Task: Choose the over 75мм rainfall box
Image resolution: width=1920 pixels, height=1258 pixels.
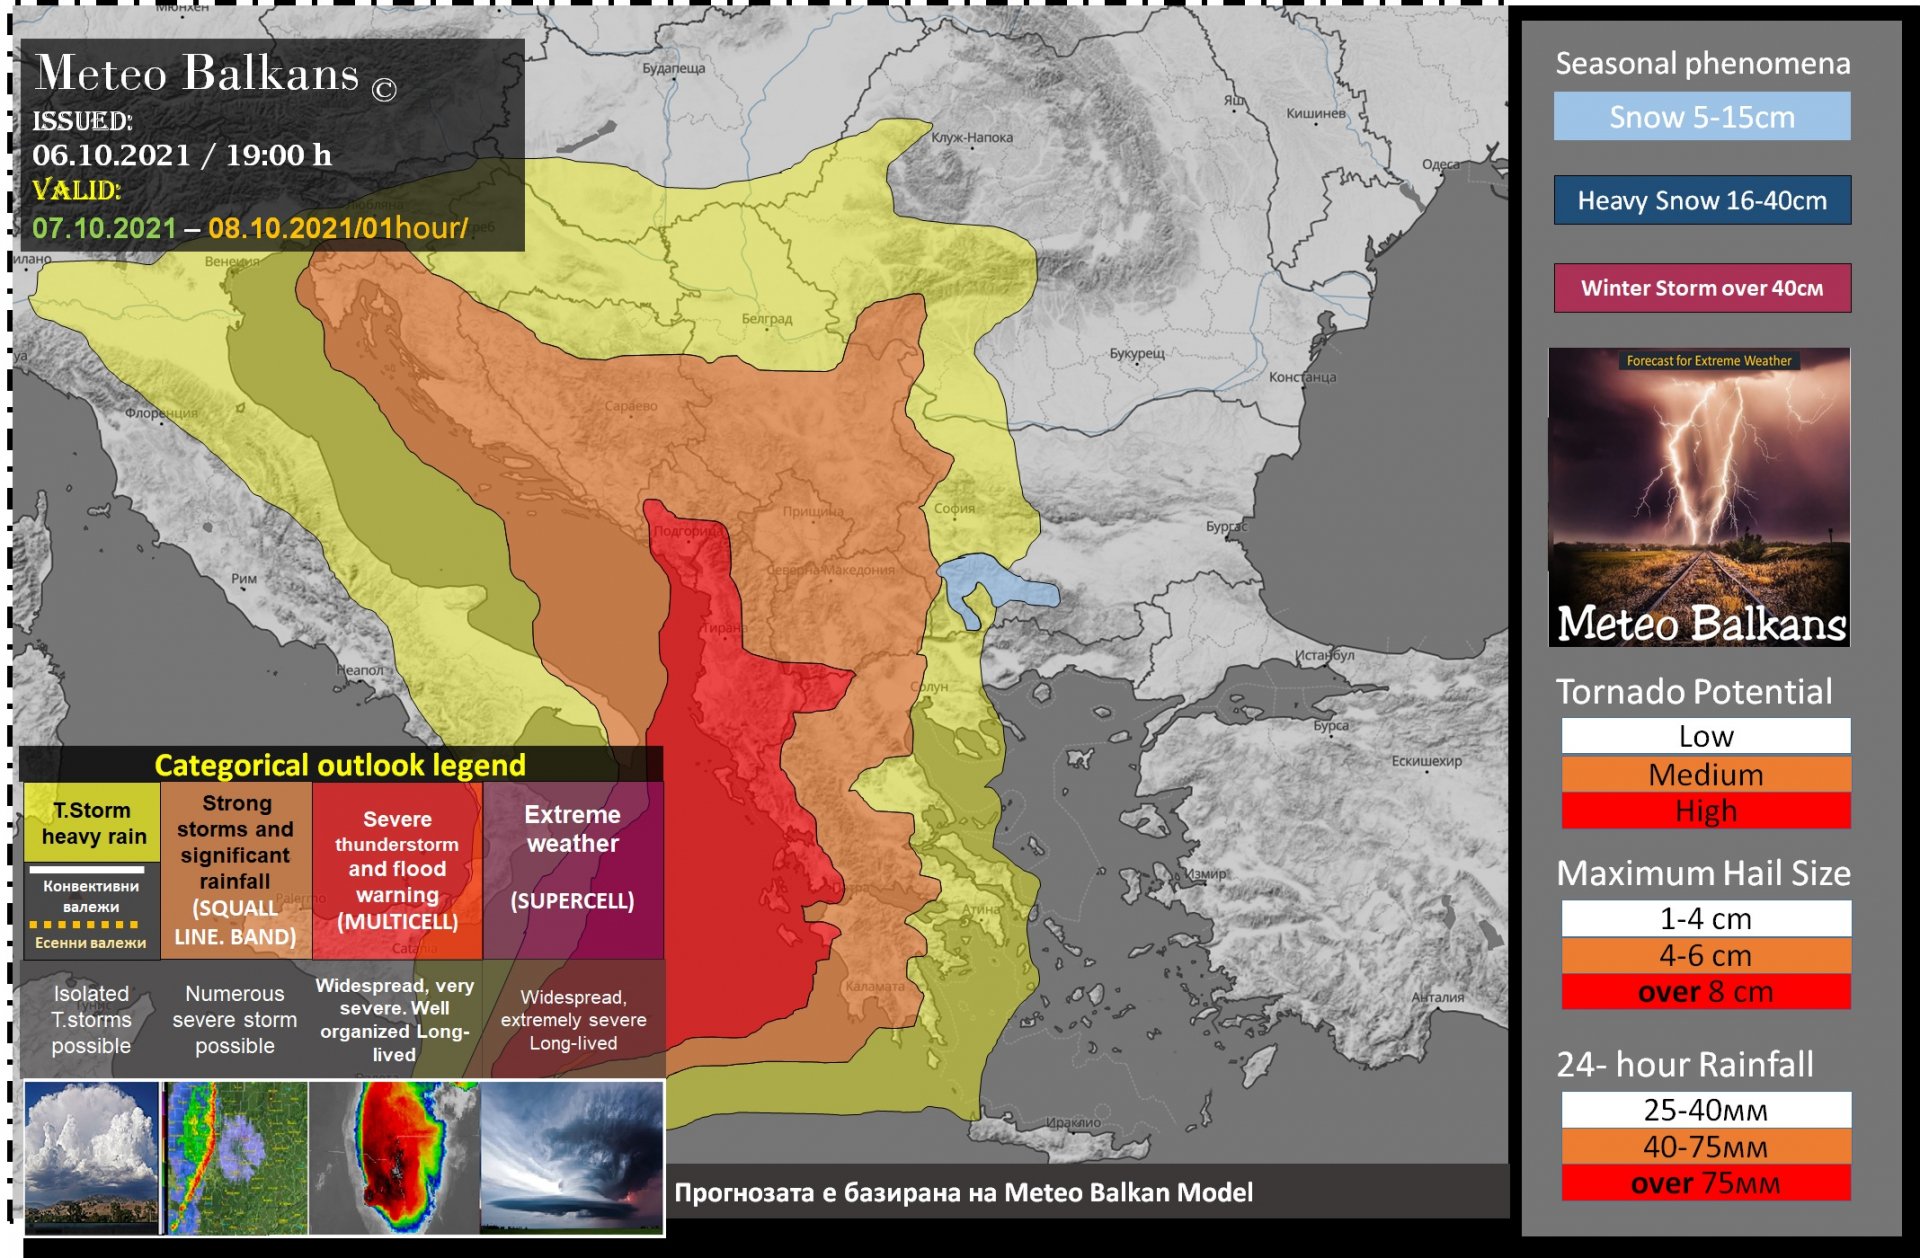Action: tap(1705, 1183)
